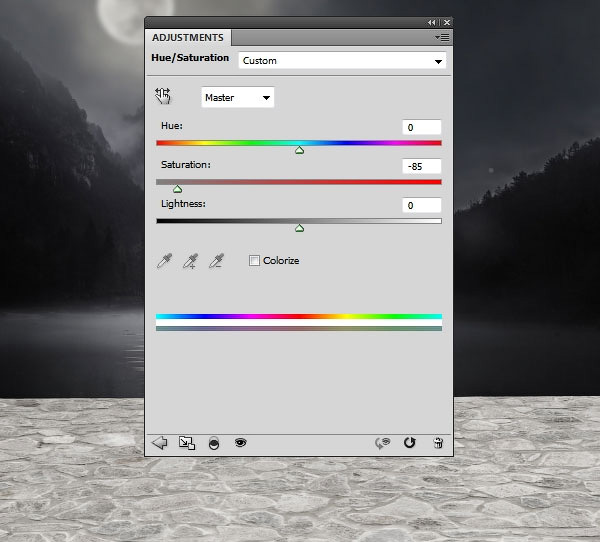This screenshot has height=542, width=600.
Task: Click the Saturation slider handle
Action: (x=178, y=189)
